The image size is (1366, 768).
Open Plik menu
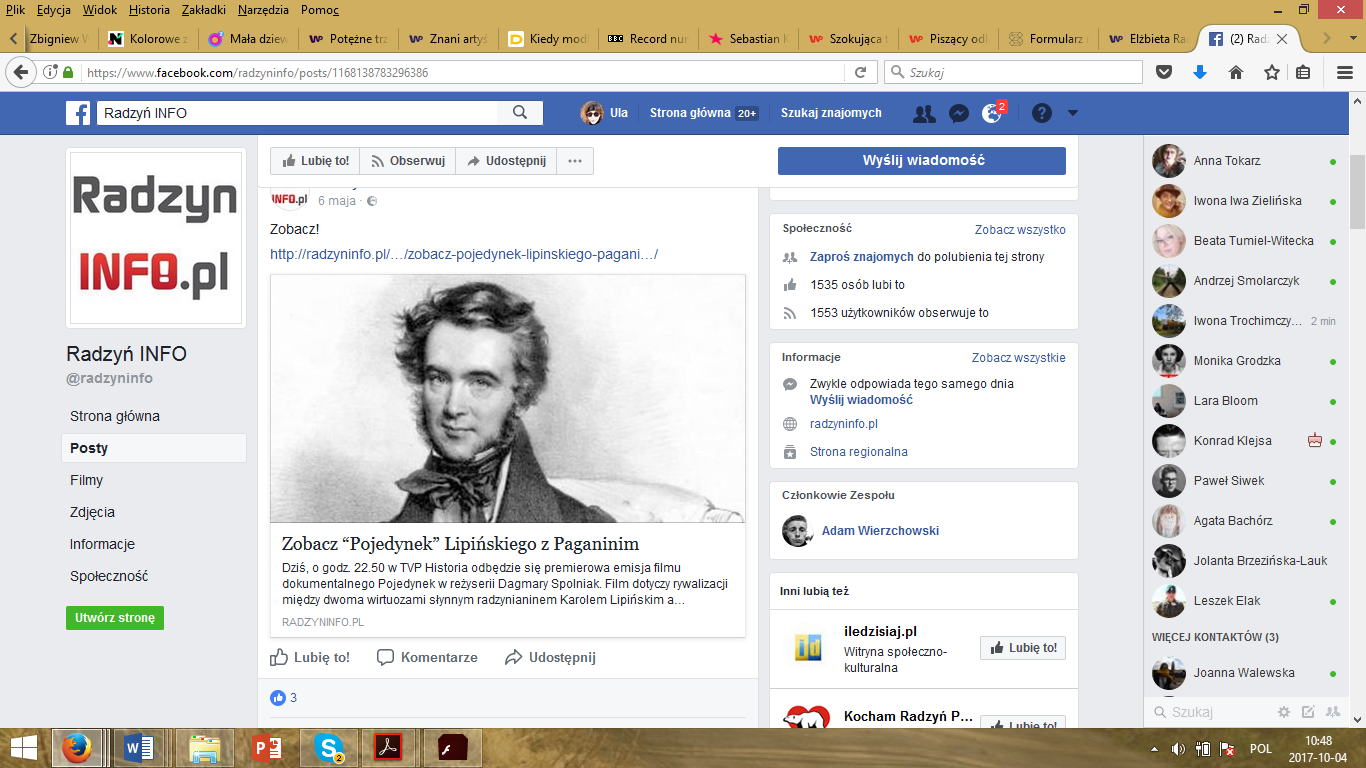tap(15, 10)
